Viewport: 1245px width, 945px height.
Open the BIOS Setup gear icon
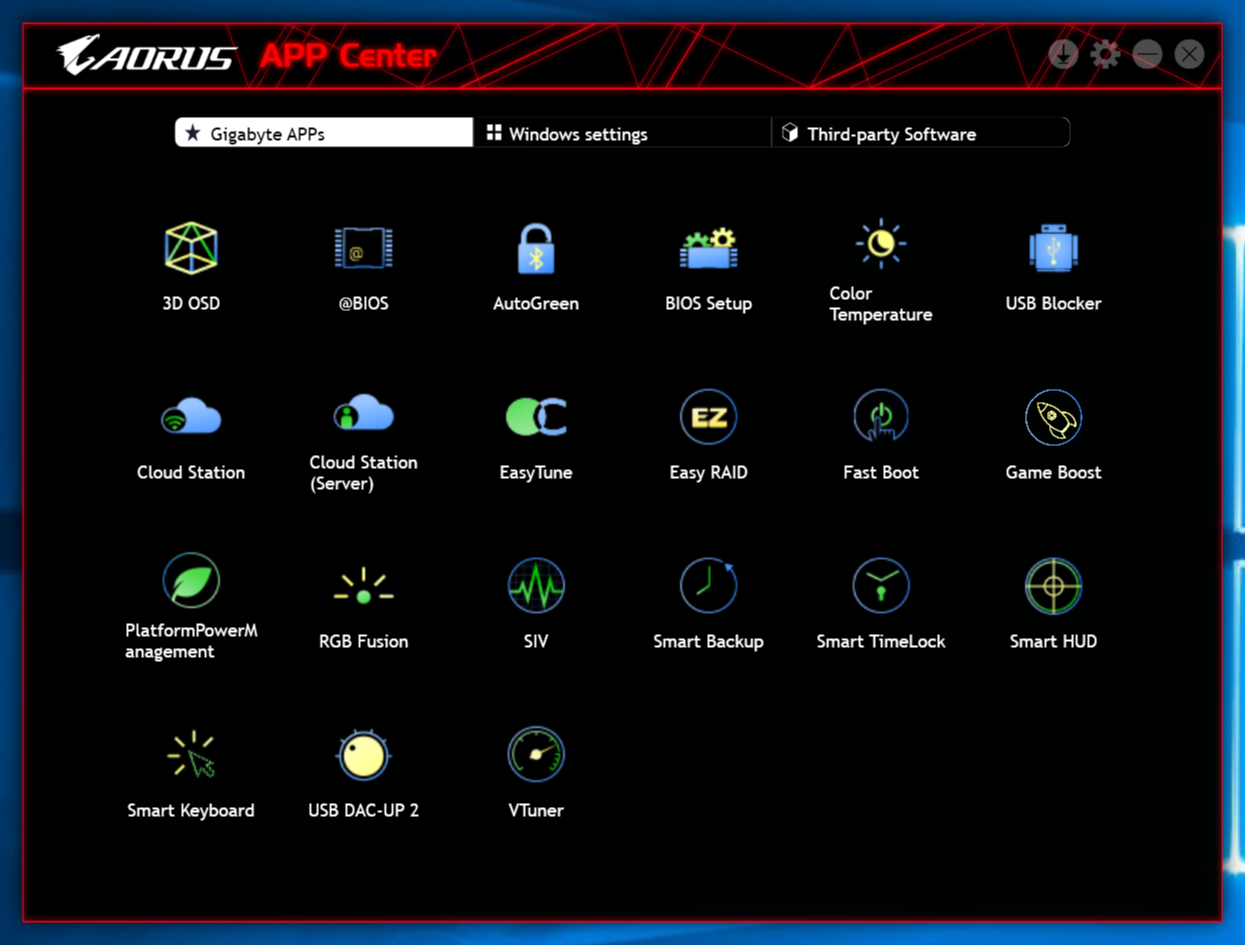[708, 249]
